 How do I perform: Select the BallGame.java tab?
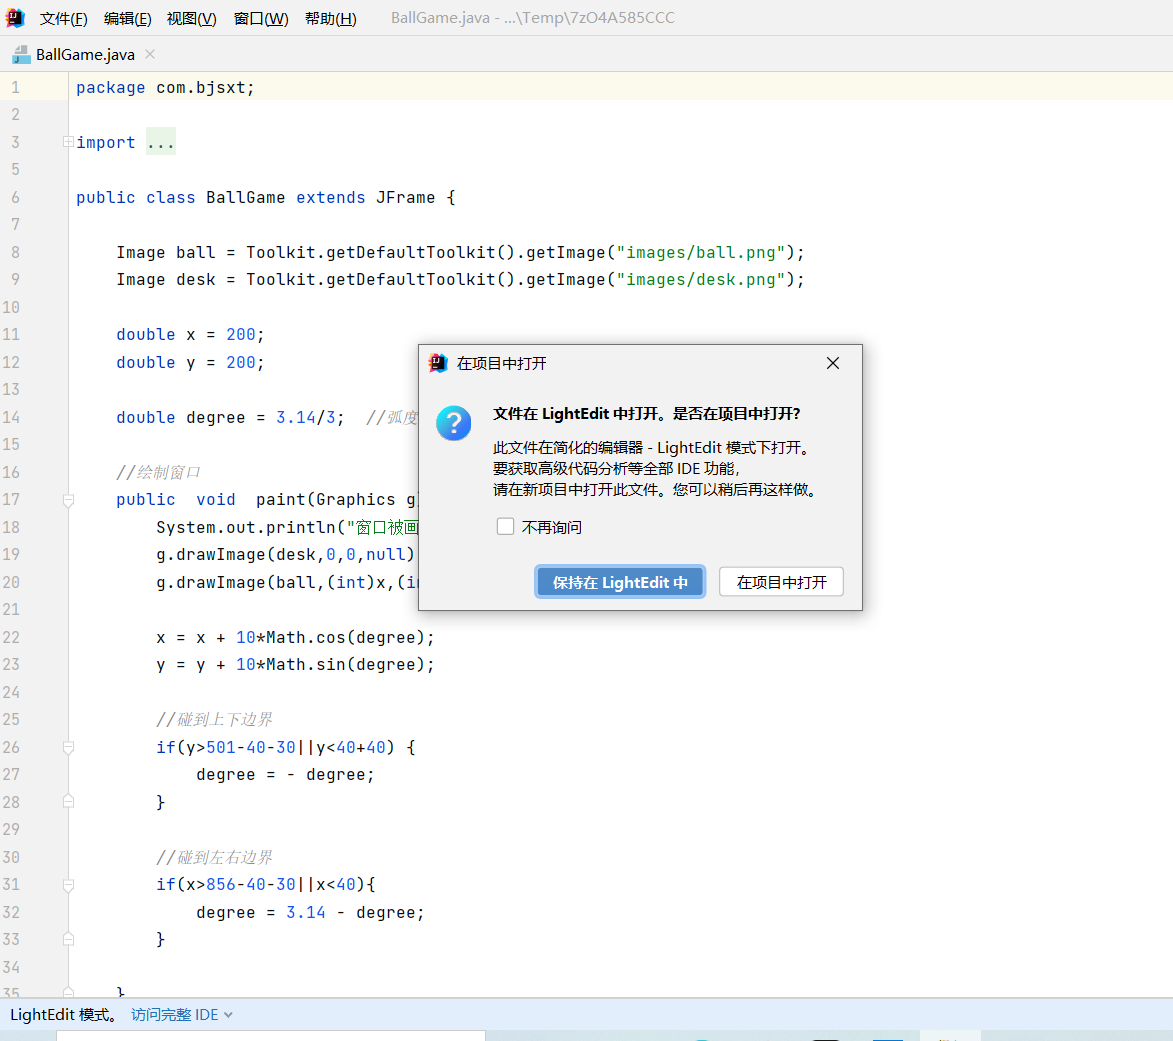85,55
